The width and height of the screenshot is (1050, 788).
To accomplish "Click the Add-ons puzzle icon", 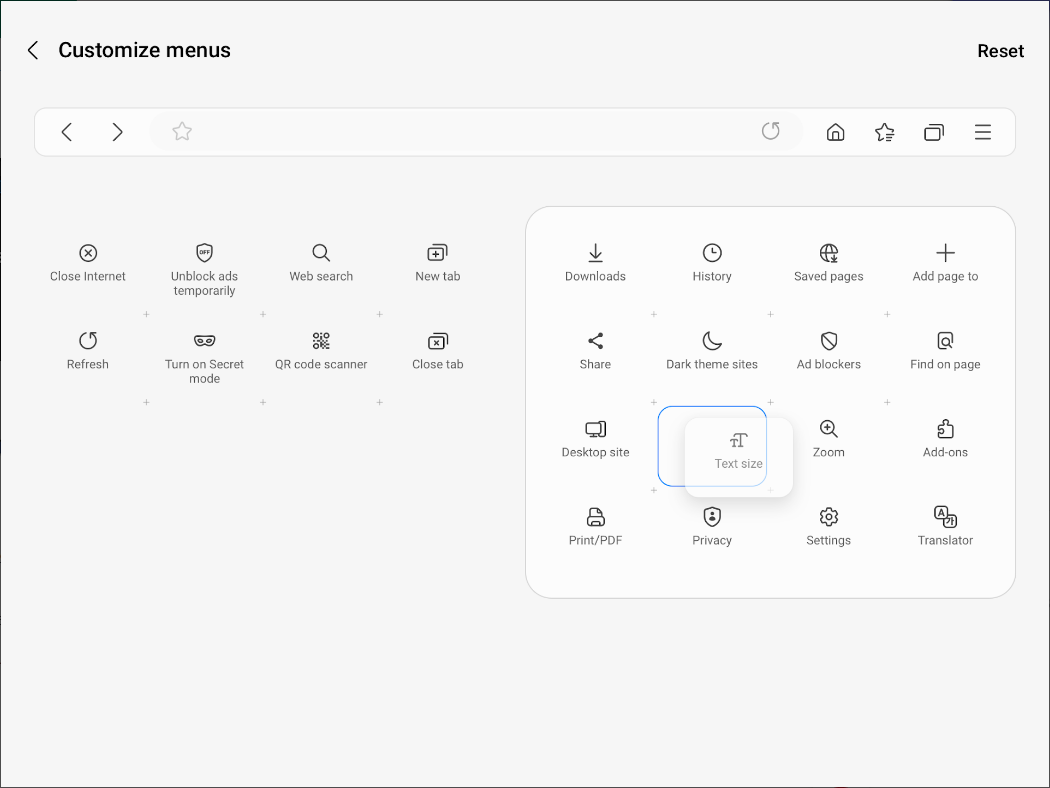I will [945, 429].
